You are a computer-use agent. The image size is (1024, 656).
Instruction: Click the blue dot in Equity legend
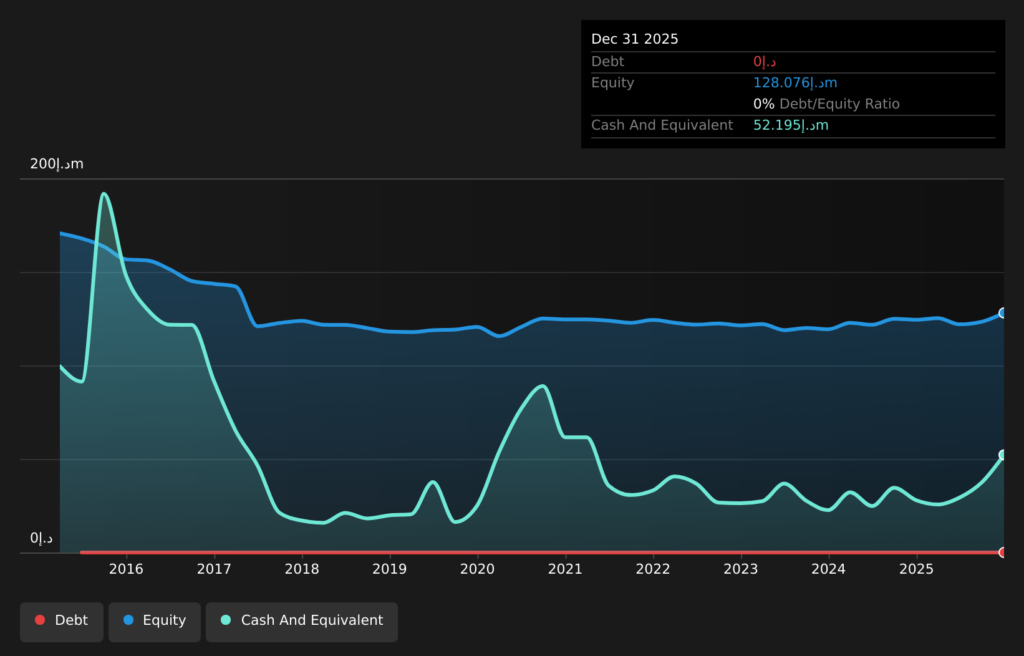click(x=128, y=621)
